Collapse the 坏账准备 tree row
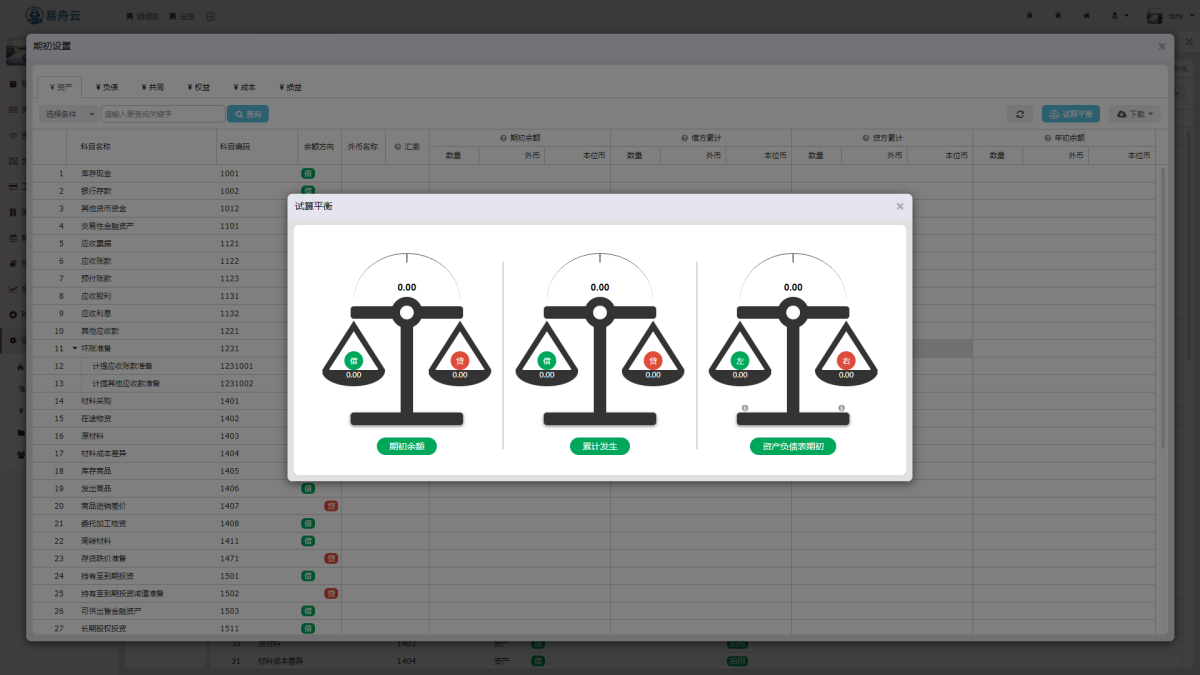Viewport: 1200px width, 675px height. click(74, 348)
